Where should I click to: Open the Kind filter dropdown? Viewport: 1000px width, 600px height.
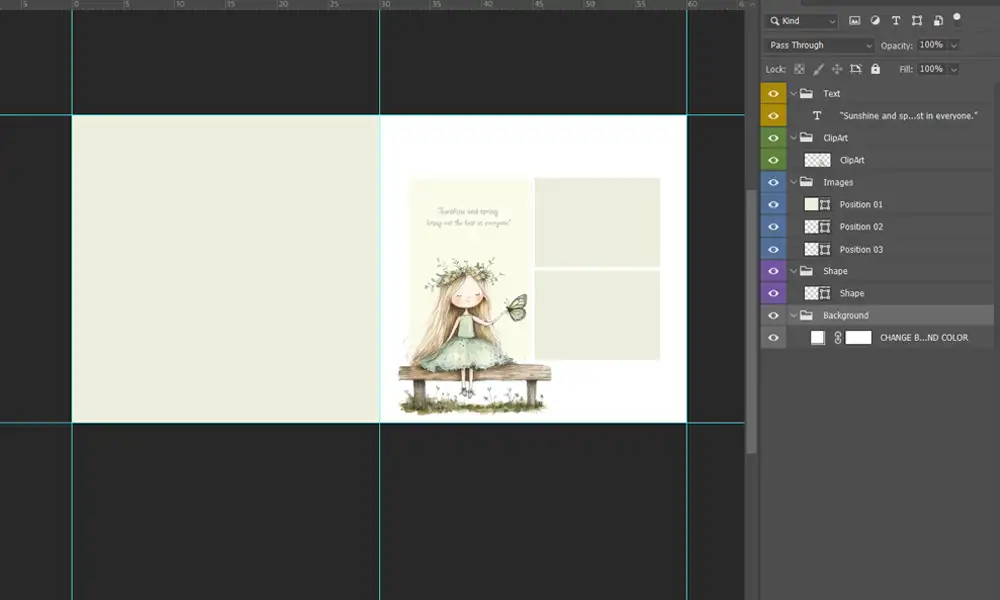(x=802, y=21)
